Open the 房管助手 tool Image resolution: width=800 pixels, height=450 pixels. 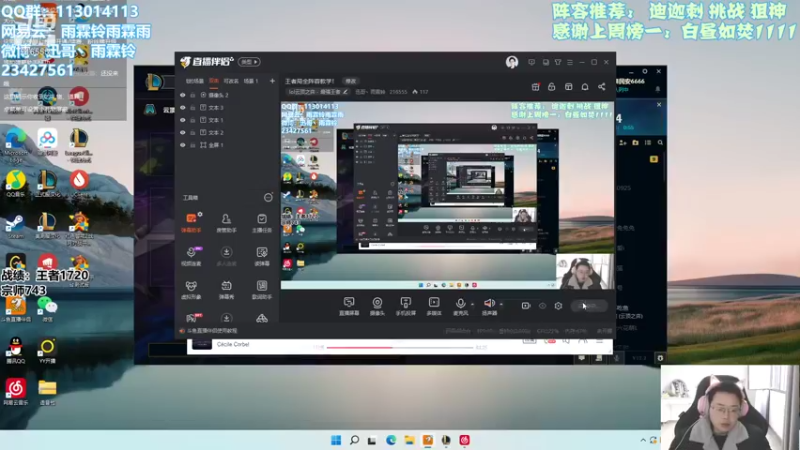pyautogui.click(x=226, y=223)
